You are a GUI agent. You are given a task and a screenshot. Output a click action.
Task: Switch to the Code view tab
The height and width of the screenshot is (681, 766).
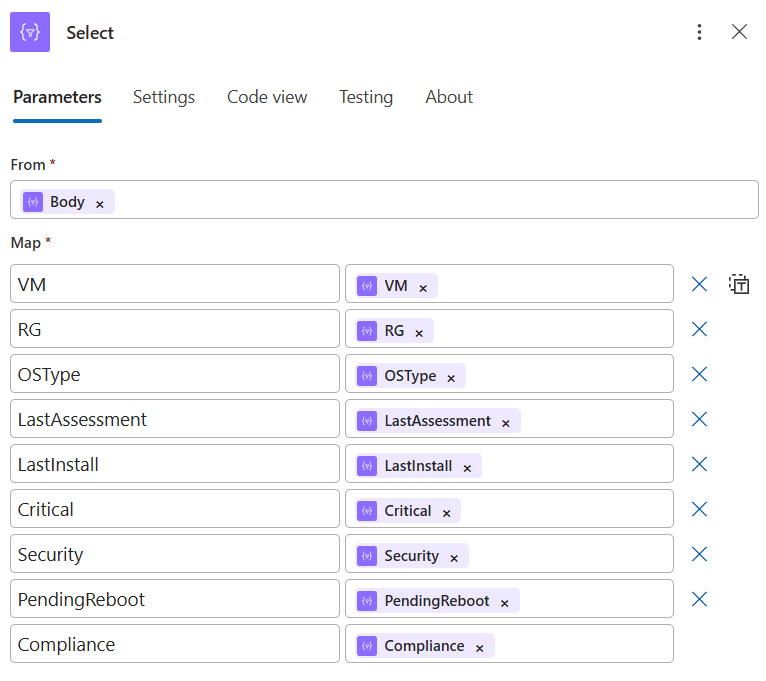tap(267, 97)
